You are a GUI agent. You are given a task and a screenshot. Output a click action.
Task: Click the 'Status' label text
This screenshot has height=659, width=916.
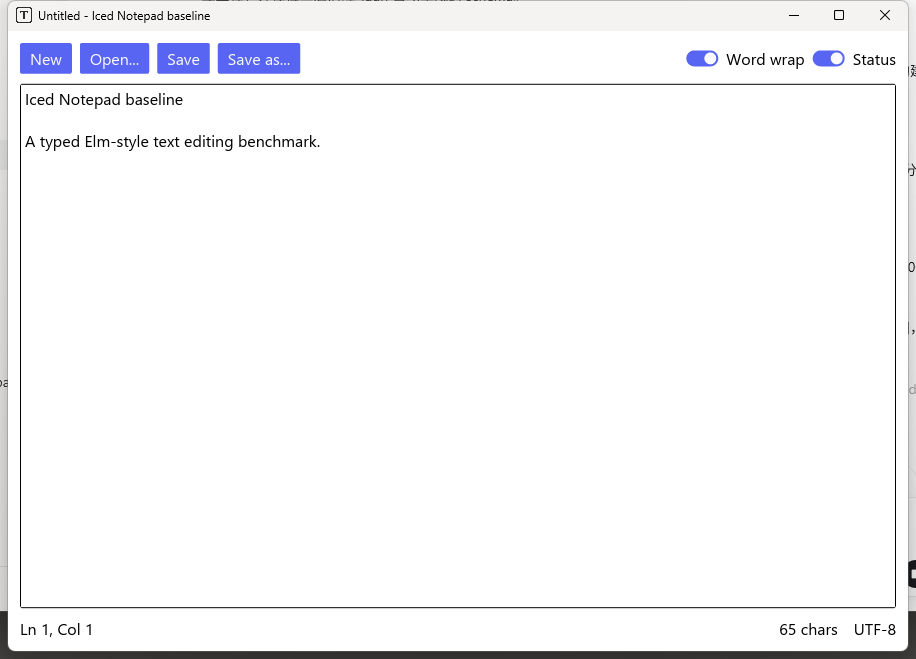point(874,60)
